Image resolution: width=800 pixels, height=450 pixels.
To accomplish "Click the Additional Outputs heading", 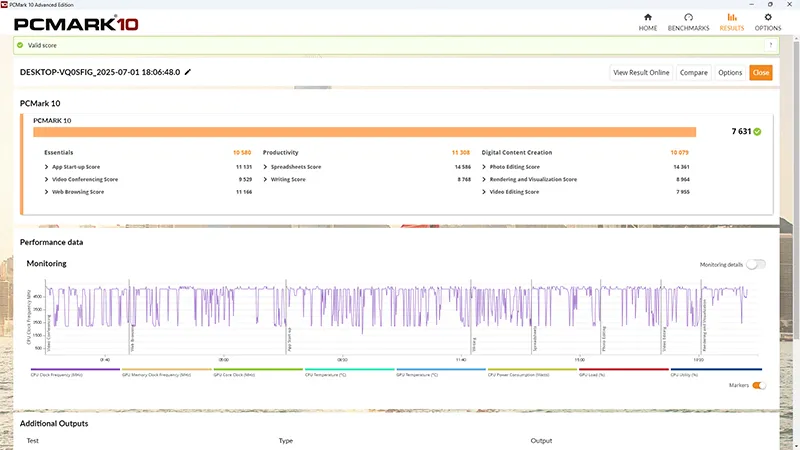I will (54, 423).
